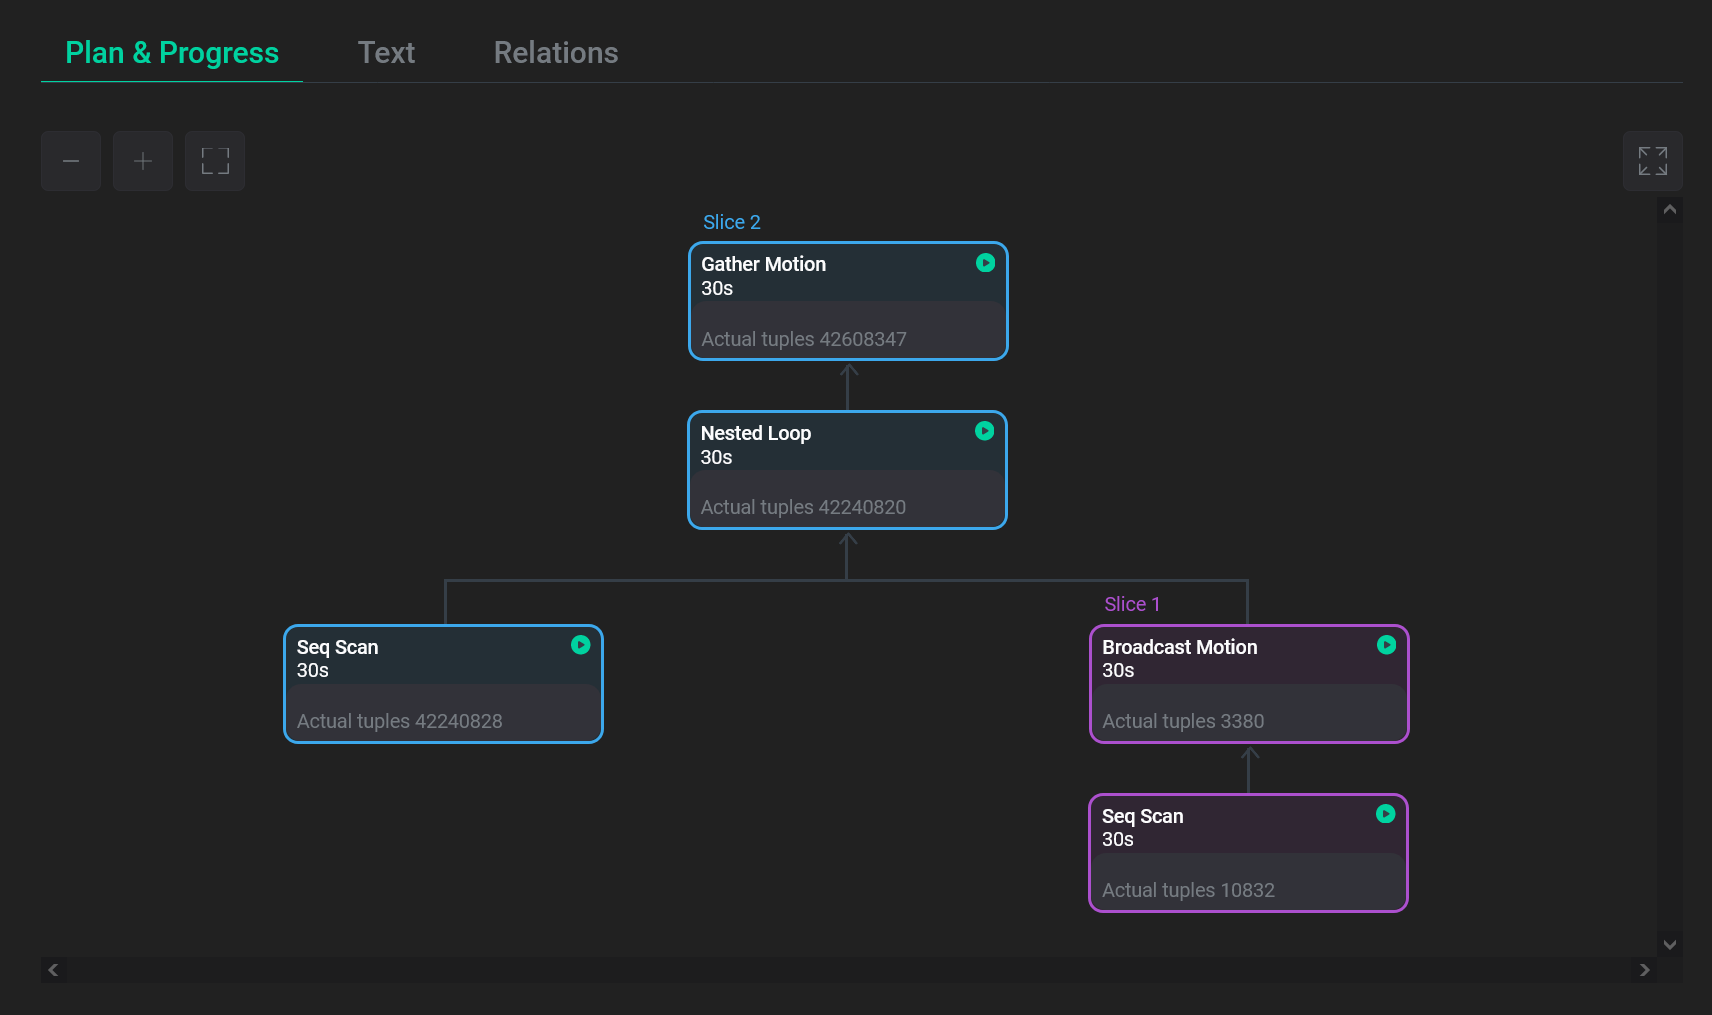The height and width of the screenshot is (1015, 1712).
Task: Select the zoom out tool
Action: click(70, 160)
